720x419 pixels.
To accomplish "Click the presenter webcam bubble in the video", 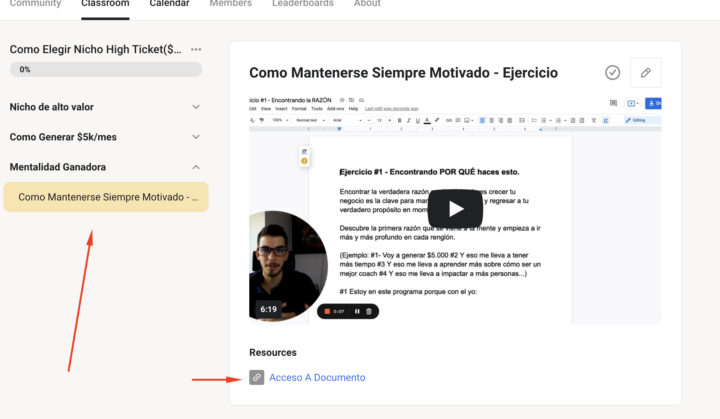I will 287,266.
